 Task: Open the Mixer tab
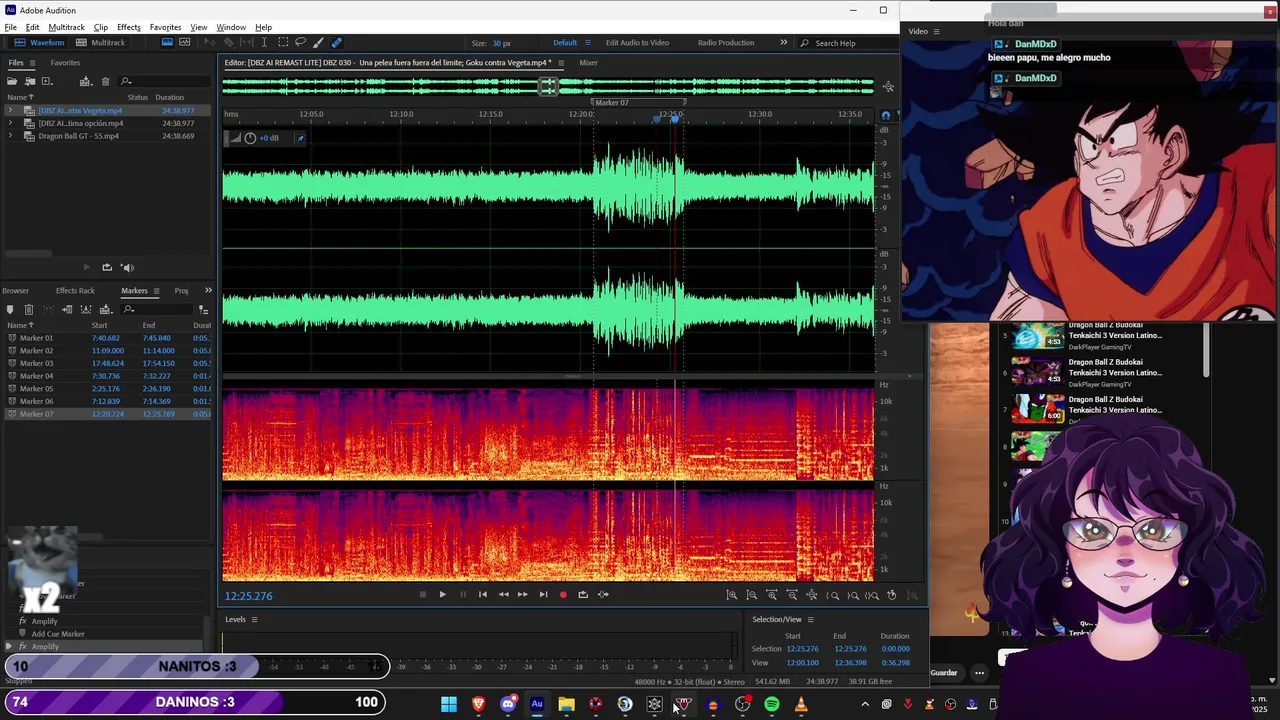pyautogui.click(x=588, y=63)
